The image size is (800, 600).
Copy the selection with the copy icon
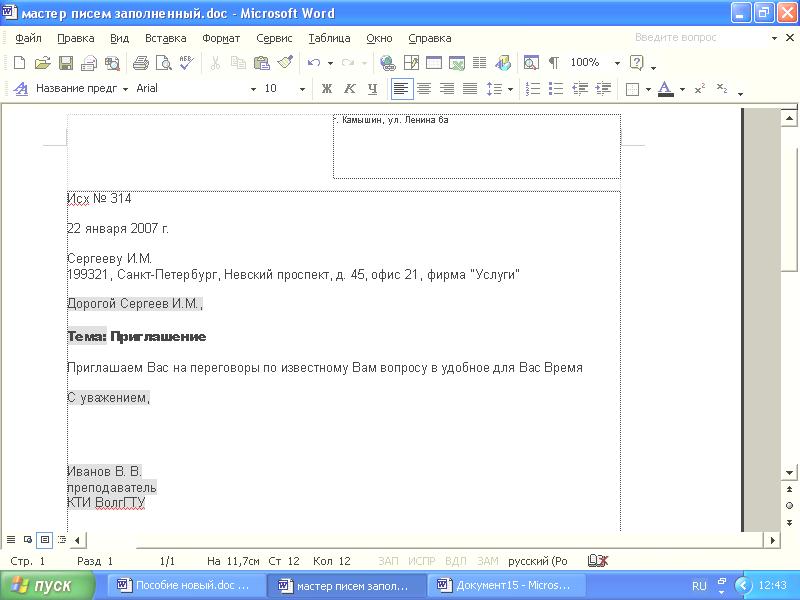pyautogui.click(x=238, y=63)
